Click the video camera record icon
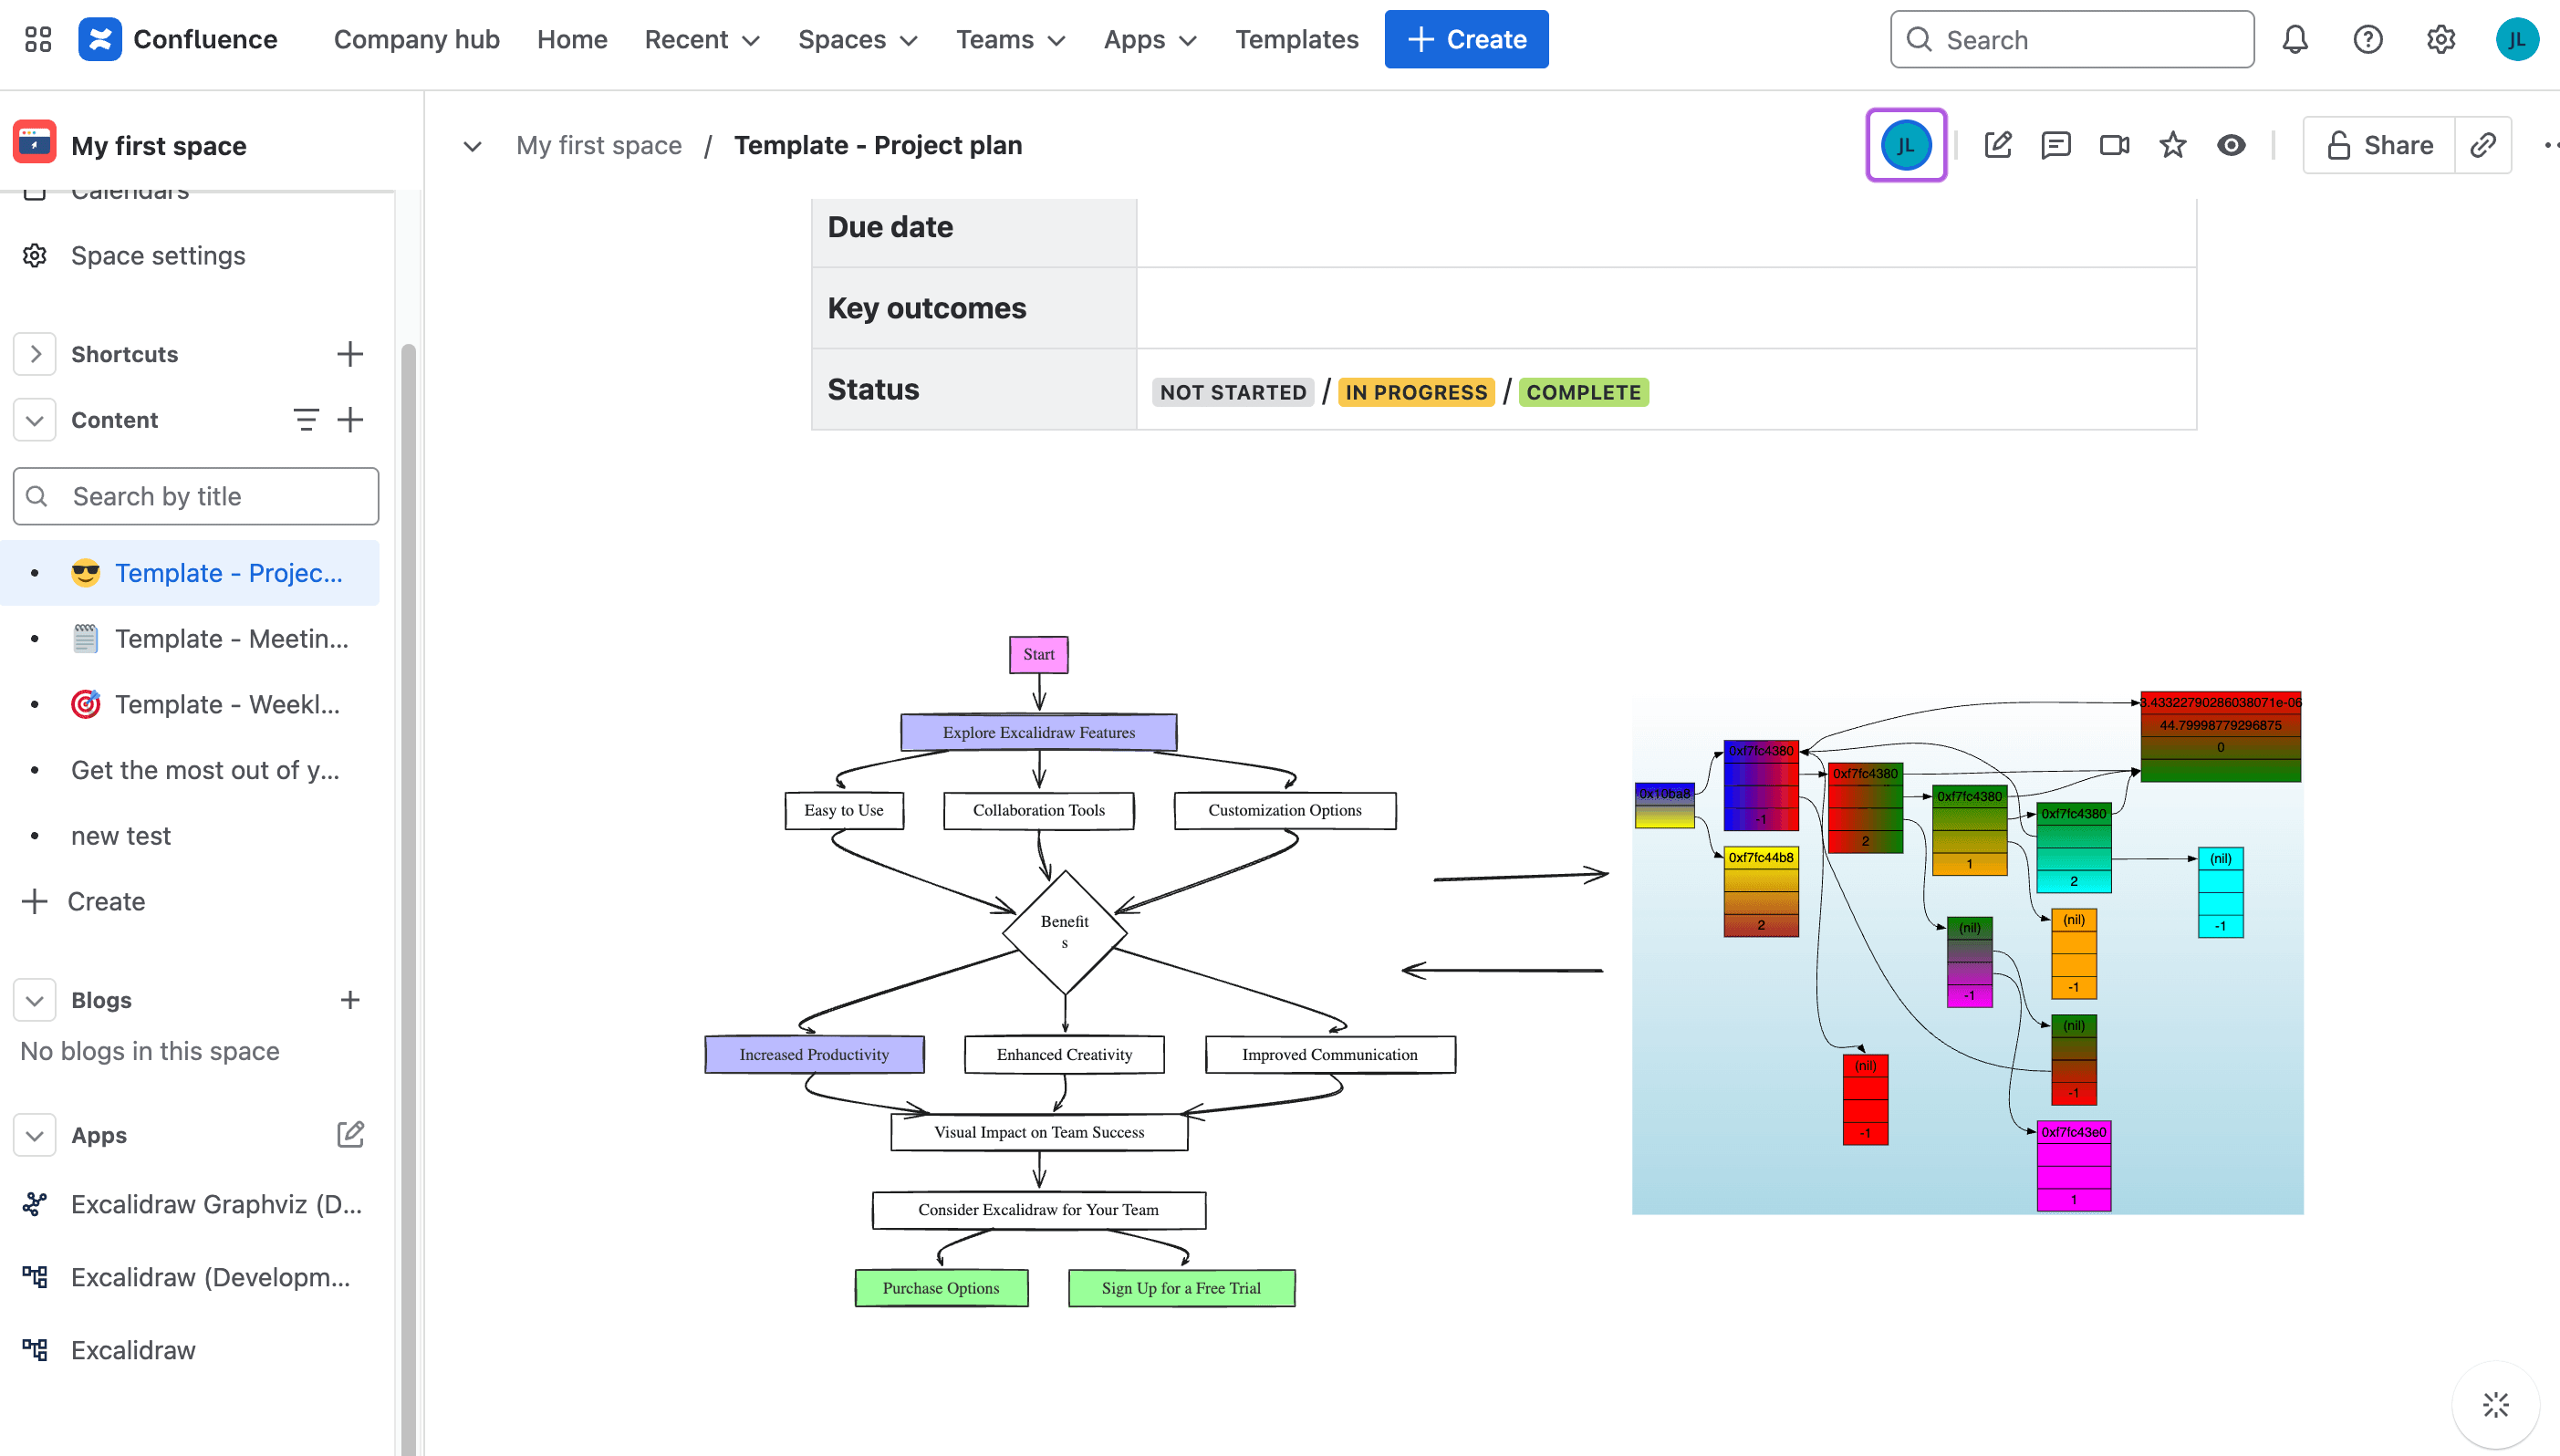The height and width of the screenshot is (1456, 2560). point(2114,145)
